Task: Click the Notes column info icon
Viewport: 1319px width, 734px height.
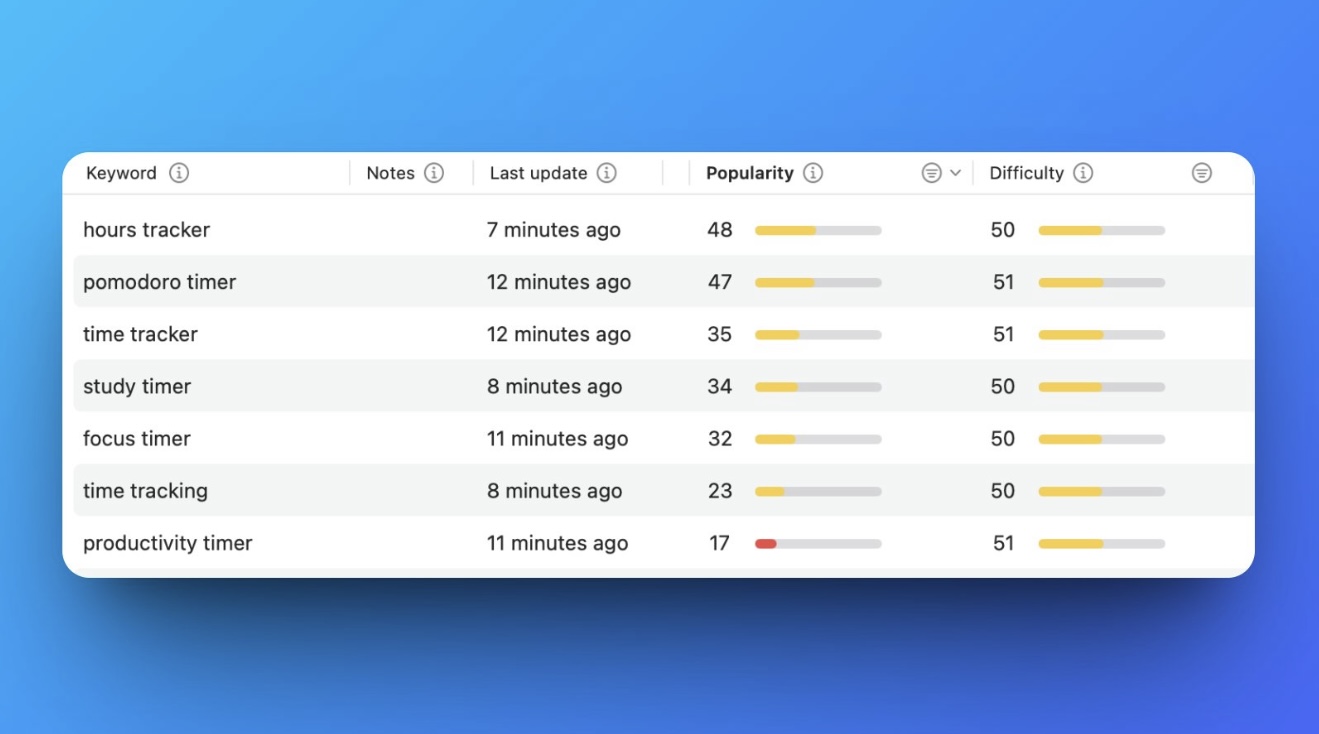Action: pos(434,173)
